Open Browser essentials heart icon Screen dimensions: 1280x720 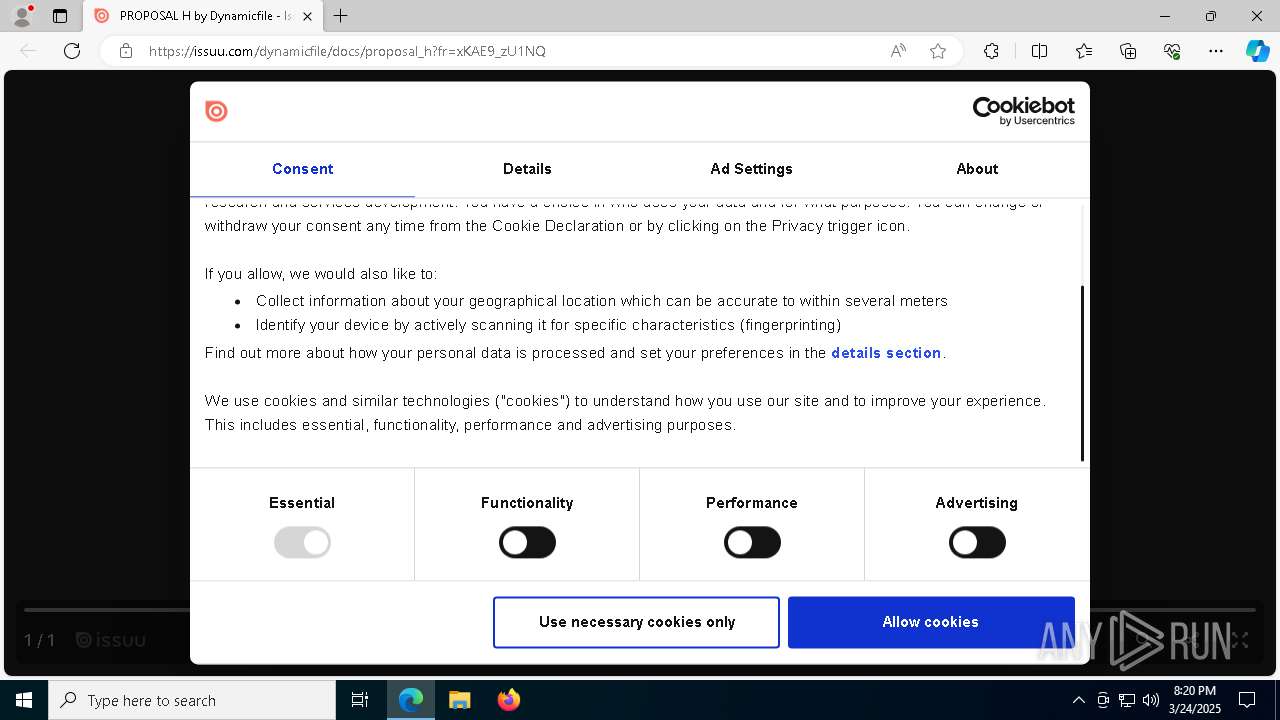1172,51
